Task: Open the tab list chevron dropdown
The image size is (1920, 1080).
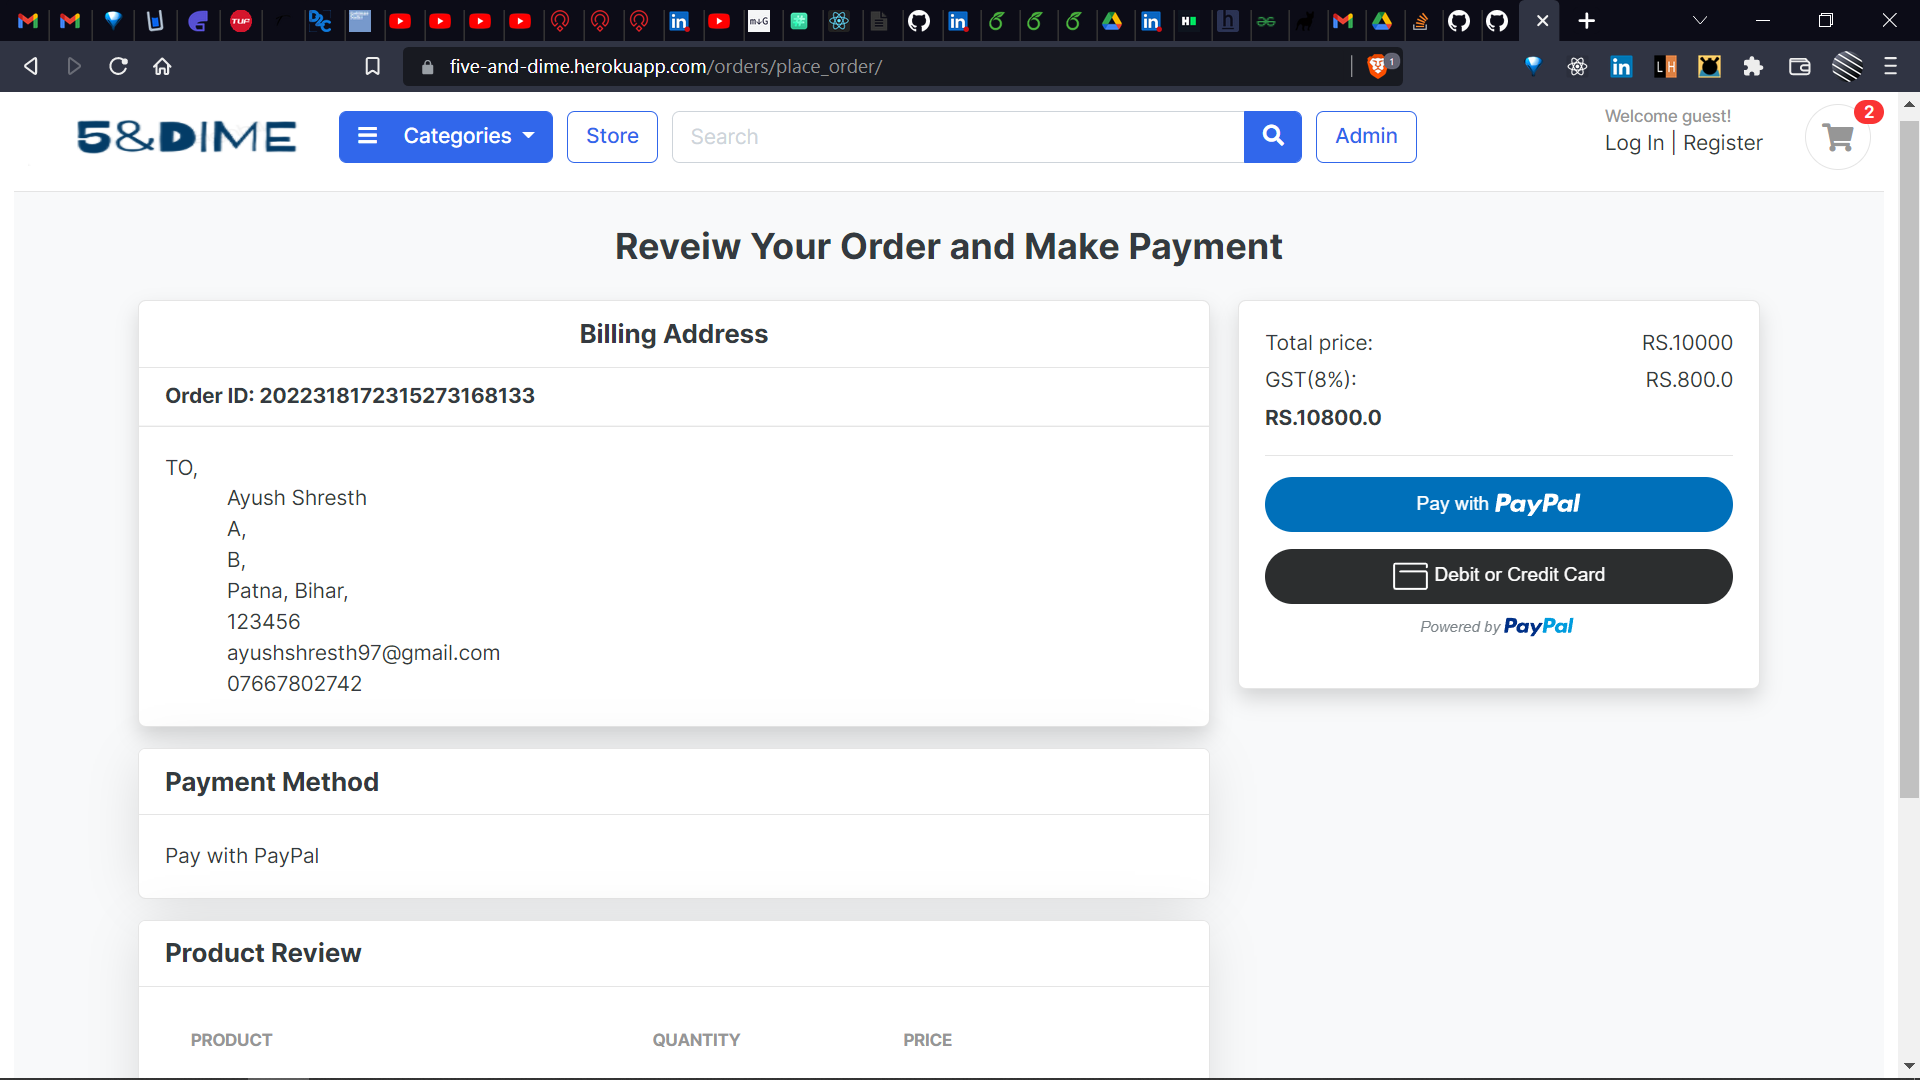Action: [1699, 20]
